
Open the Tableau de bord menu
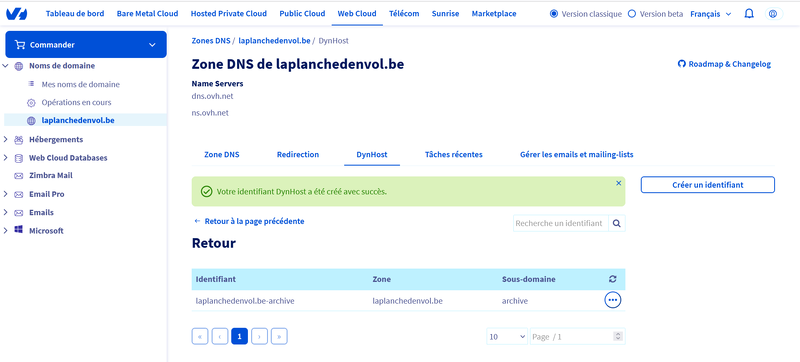coord(75,14)
